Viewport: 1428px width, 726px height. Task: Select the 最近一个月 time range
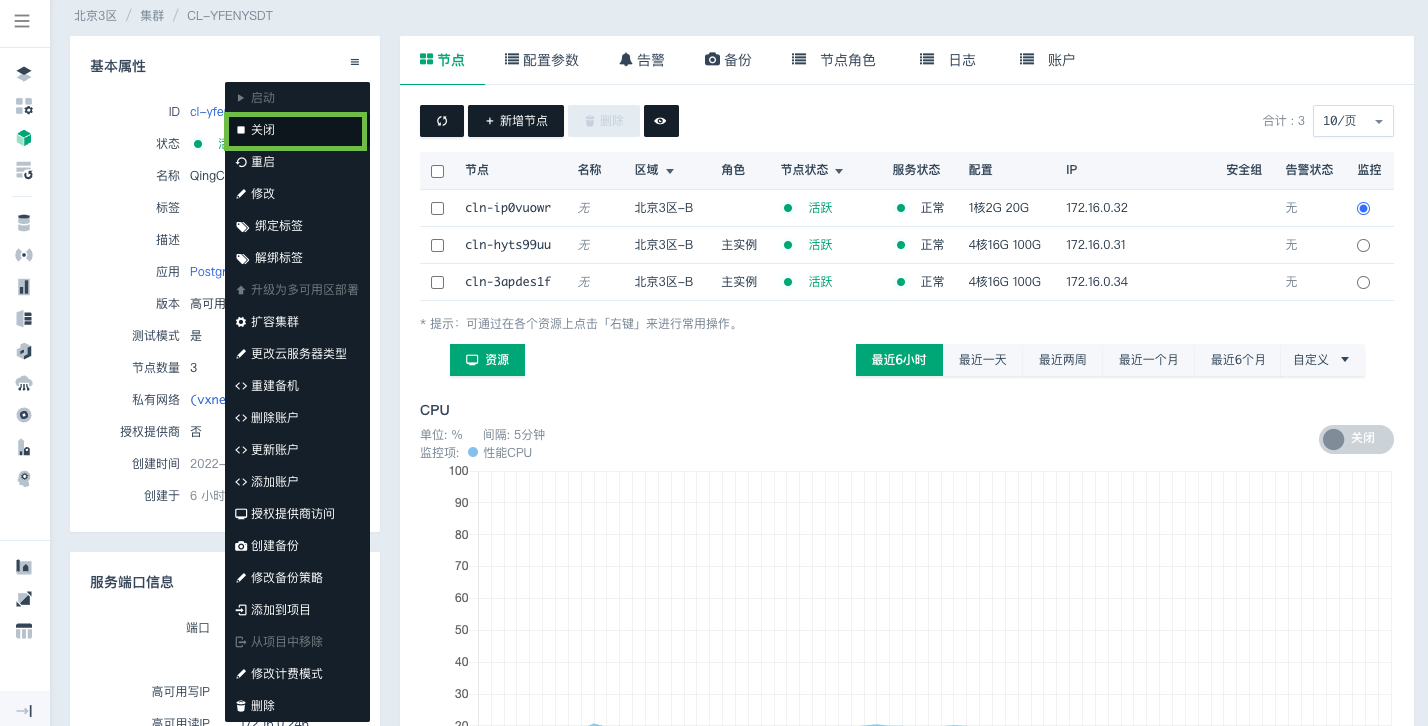pos(1149,360)
